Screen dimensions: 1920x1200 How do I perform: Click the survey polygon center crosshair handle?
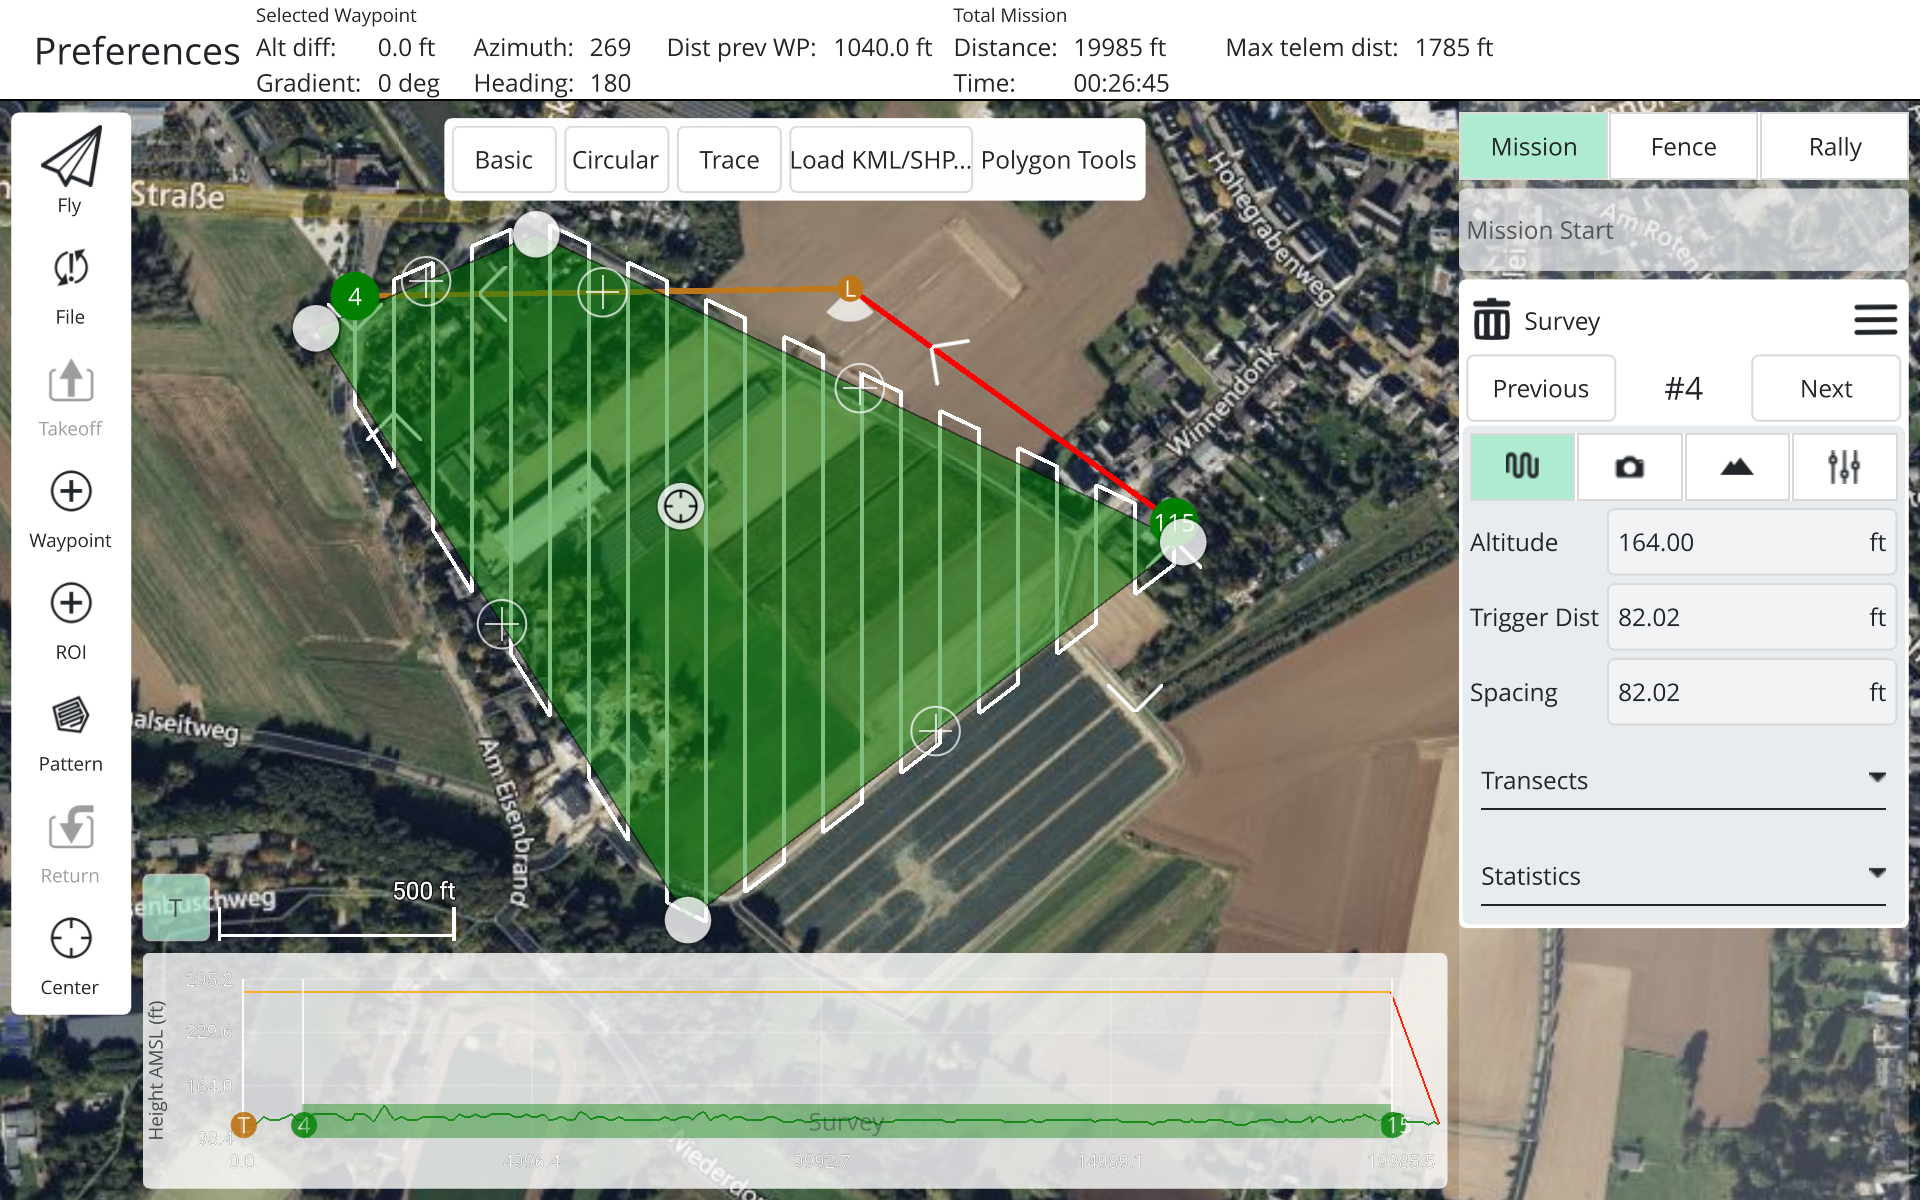[681, 506]
